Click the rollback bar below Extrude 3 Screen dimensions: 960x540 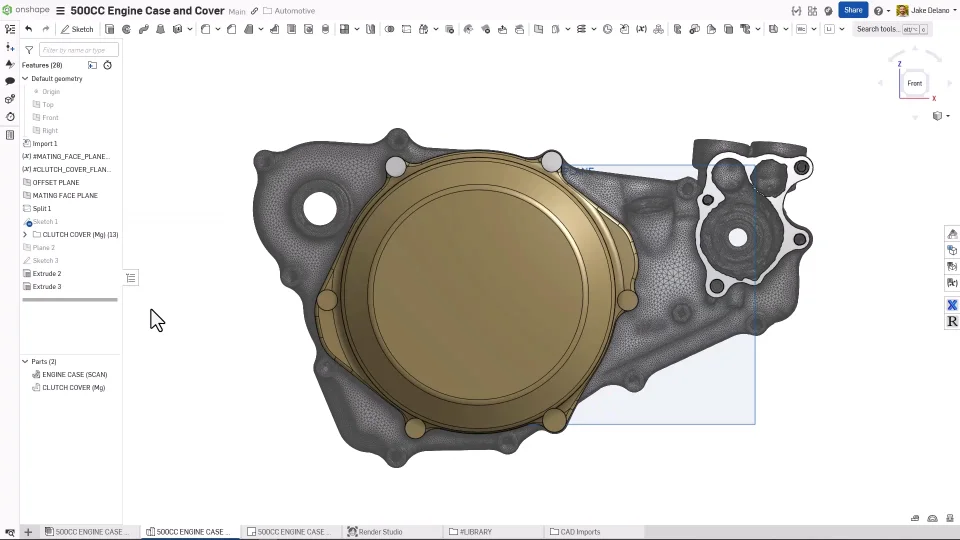pyautogui.click(x=70, y=299)
